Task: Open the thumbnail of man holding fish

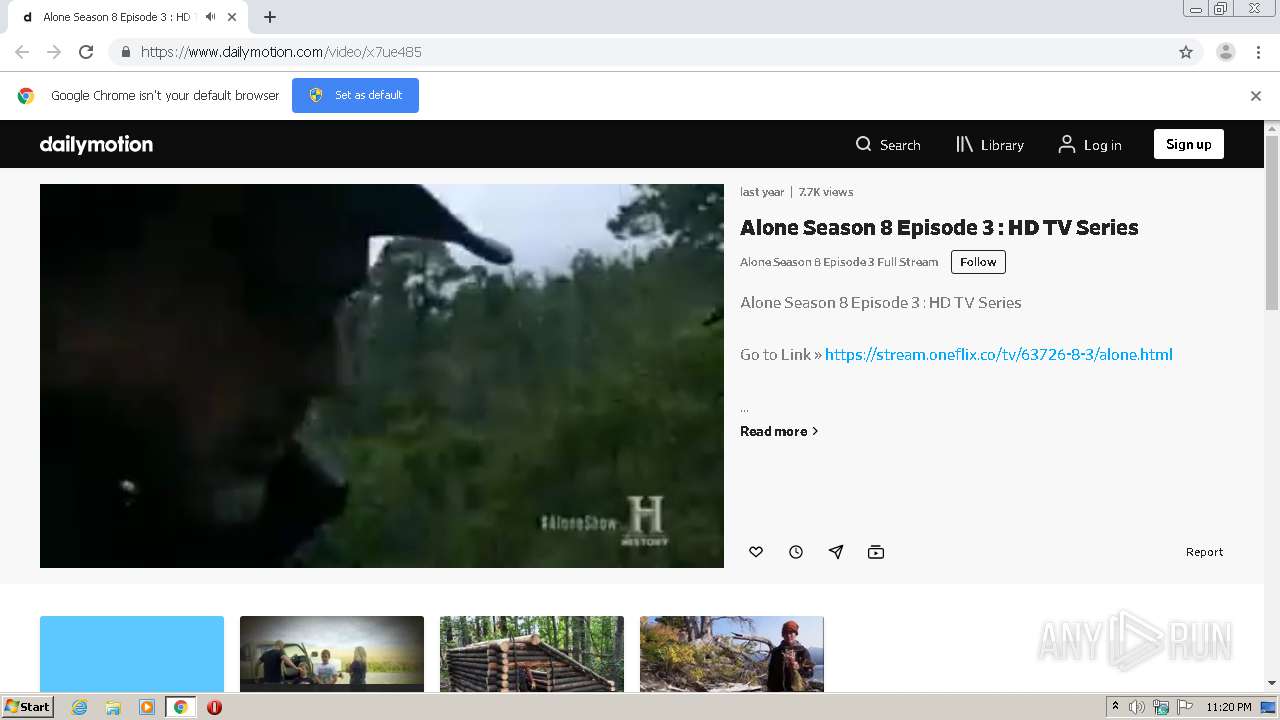Action: [732, 654]
